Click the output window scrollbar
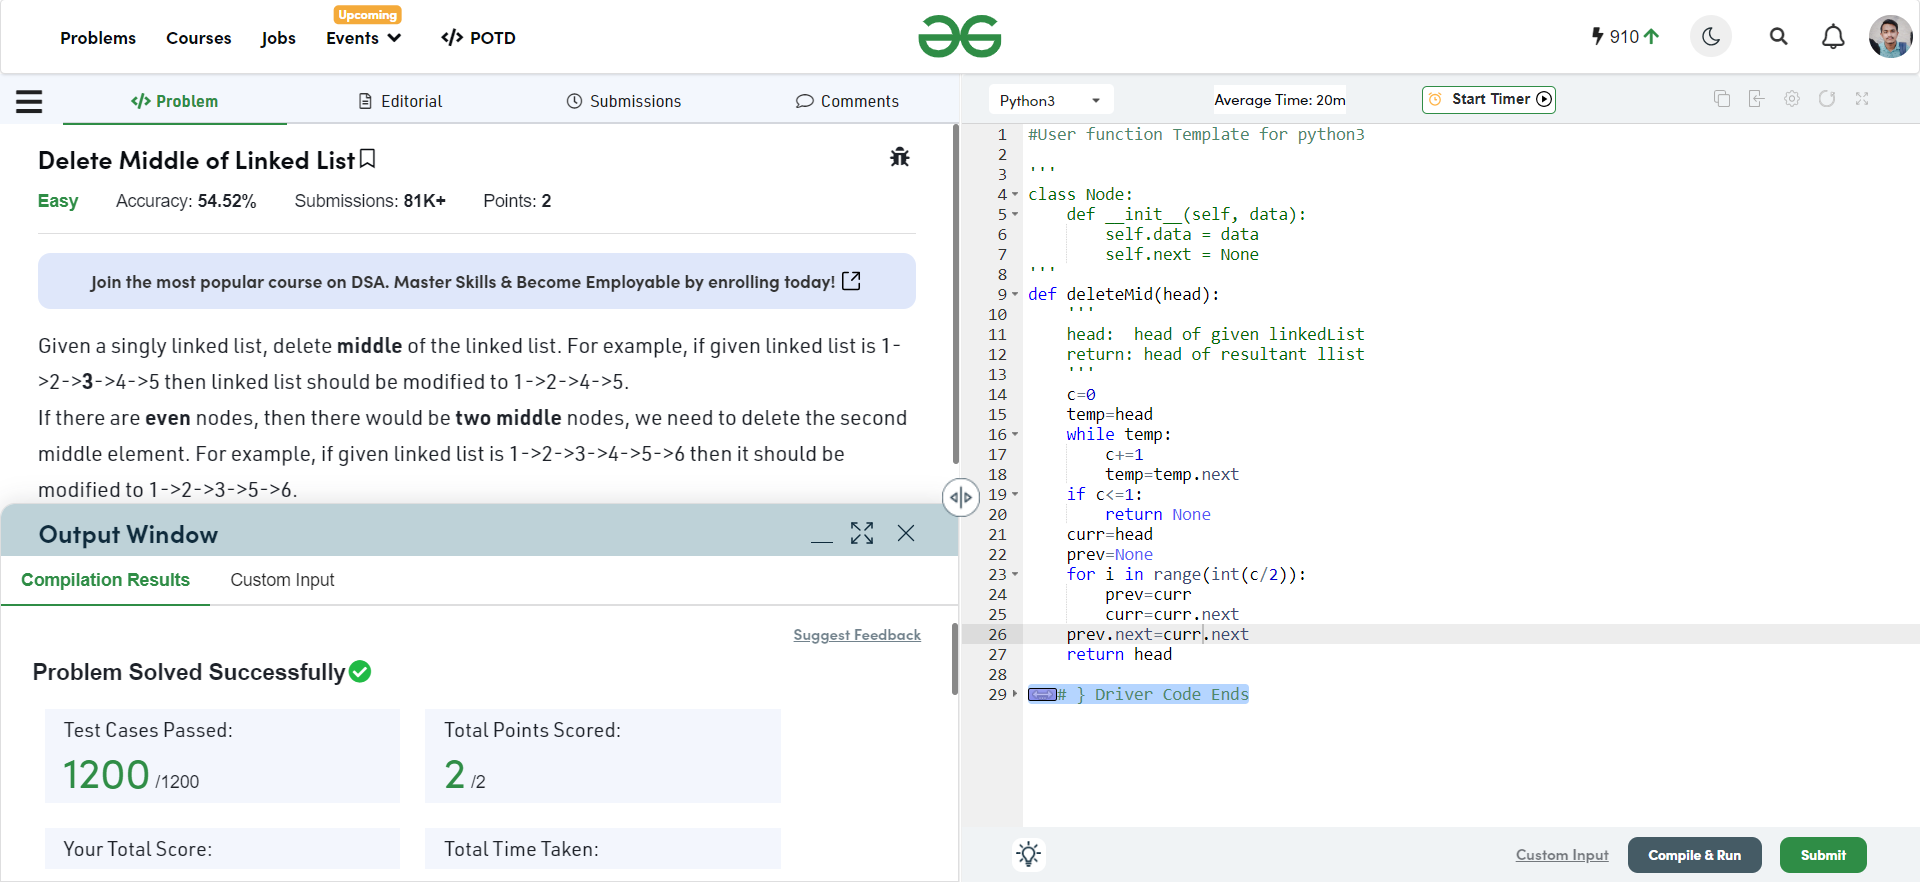 [x=955, y=658]
